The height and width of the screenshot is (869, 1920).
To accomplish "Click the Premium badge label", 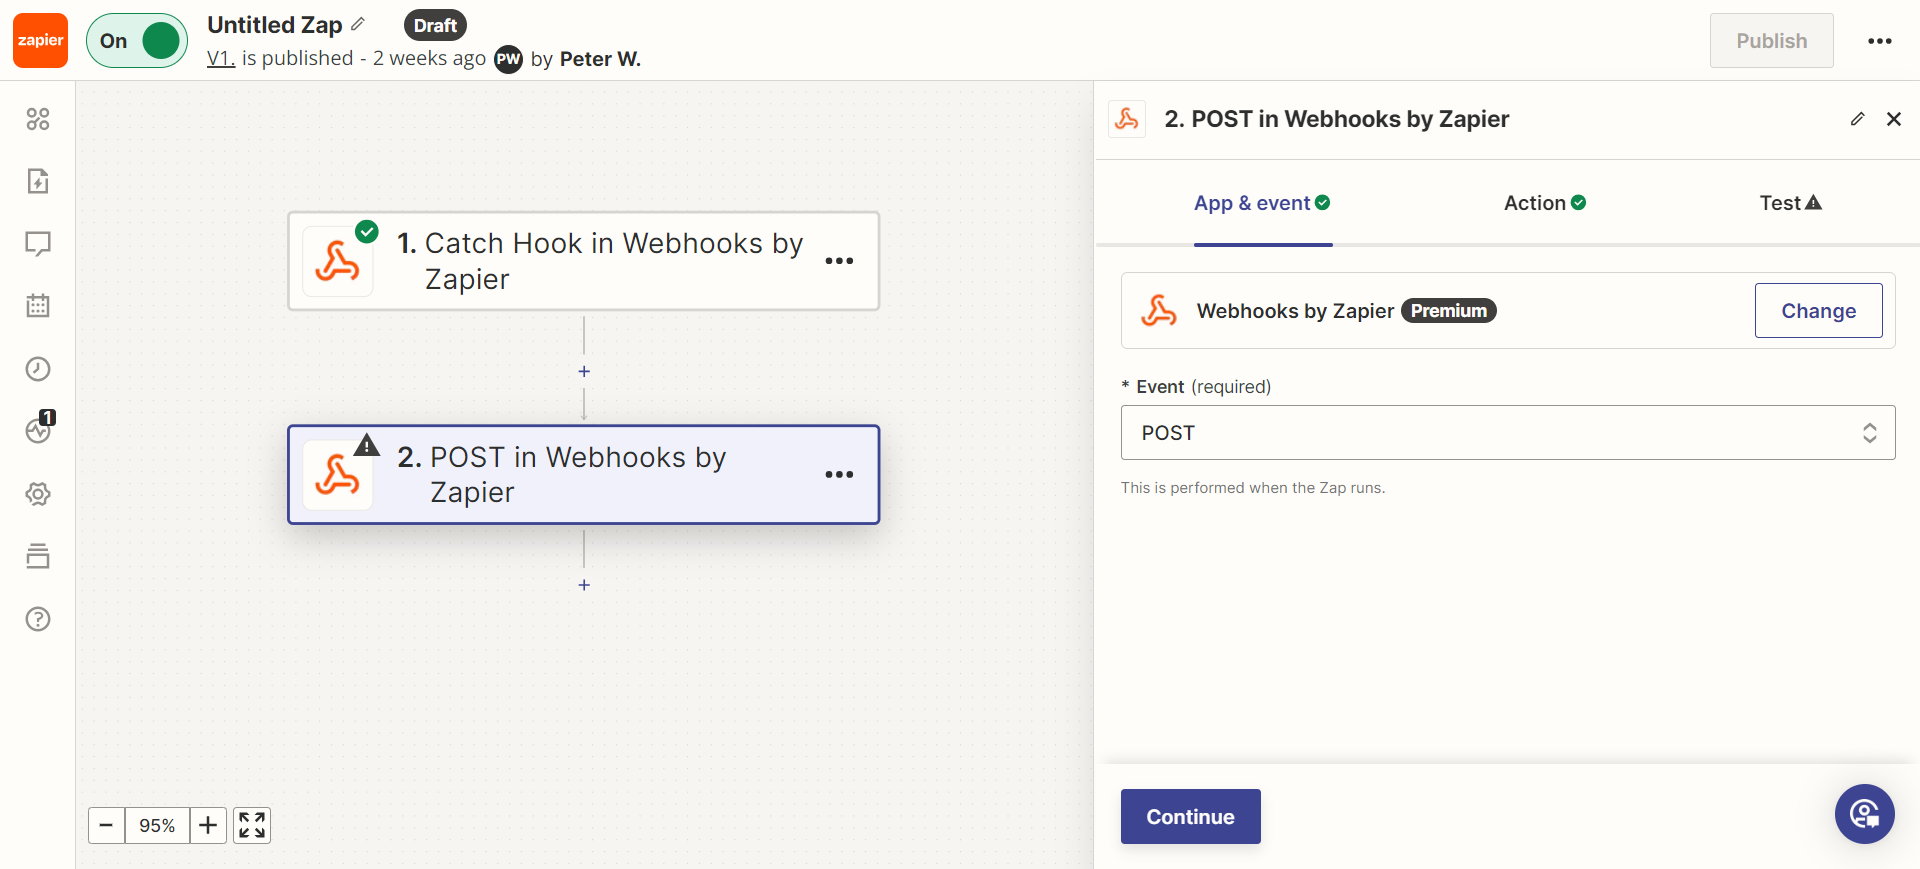I will point(1448,311).
